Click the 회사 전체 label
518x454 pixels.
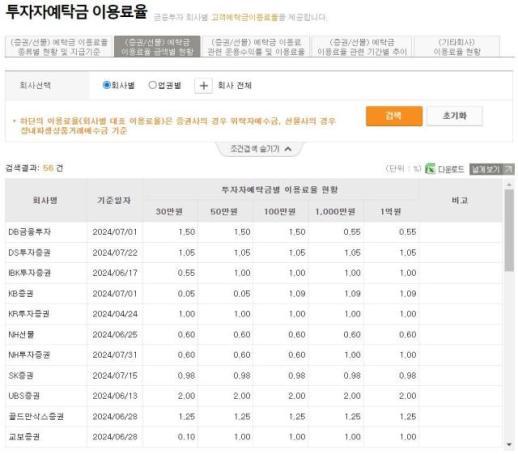tap(235, 86)
